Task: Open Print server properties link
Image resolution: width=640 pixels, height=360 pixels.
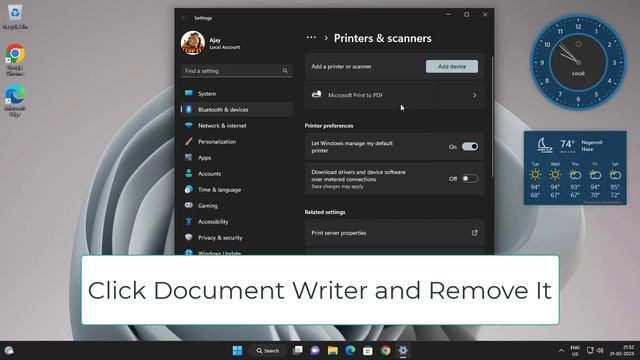Action: pyautogui.click(x=394, y=233)
